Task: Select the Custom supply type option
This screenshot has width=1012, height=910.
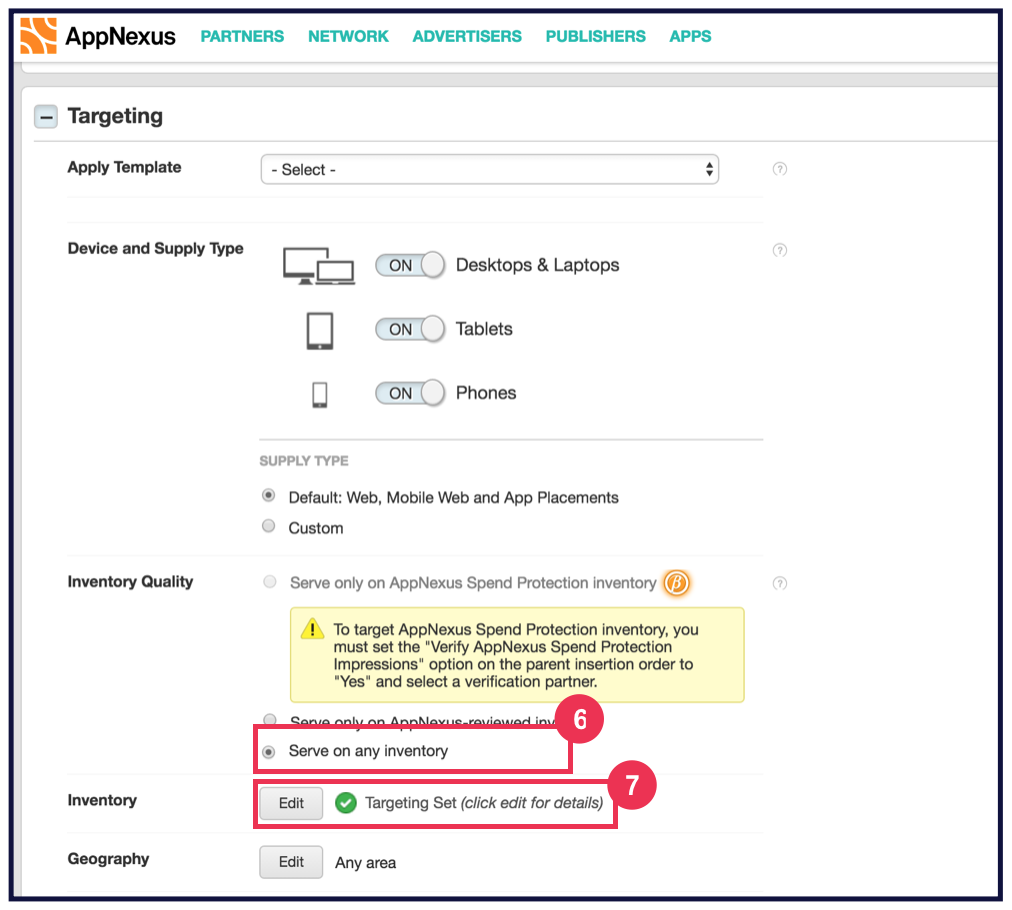Action: click(x=268, y=526)
